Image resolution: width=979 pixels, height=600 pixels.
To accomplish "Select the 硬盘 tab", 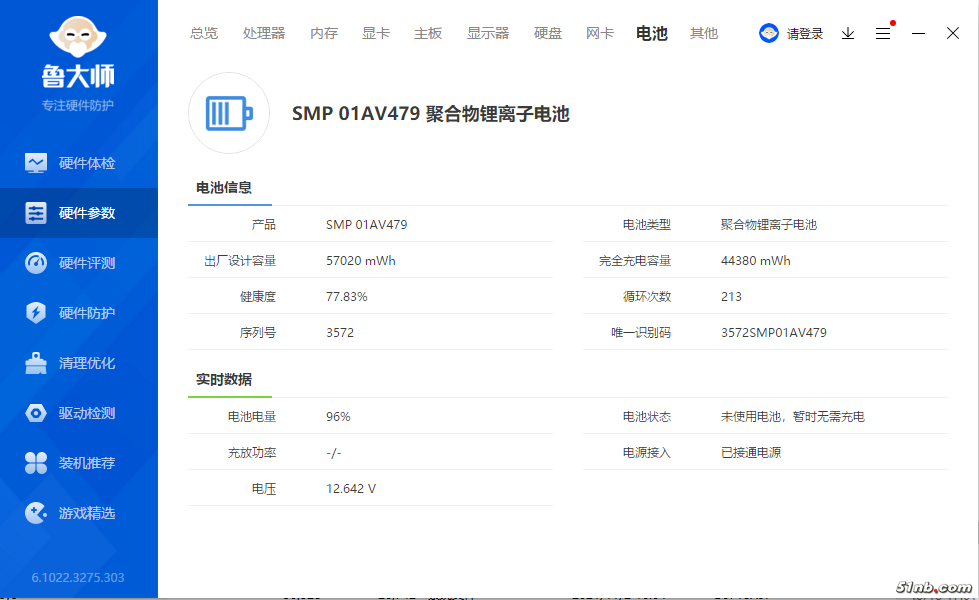I will pyautogui.click(x=548, y=33).
